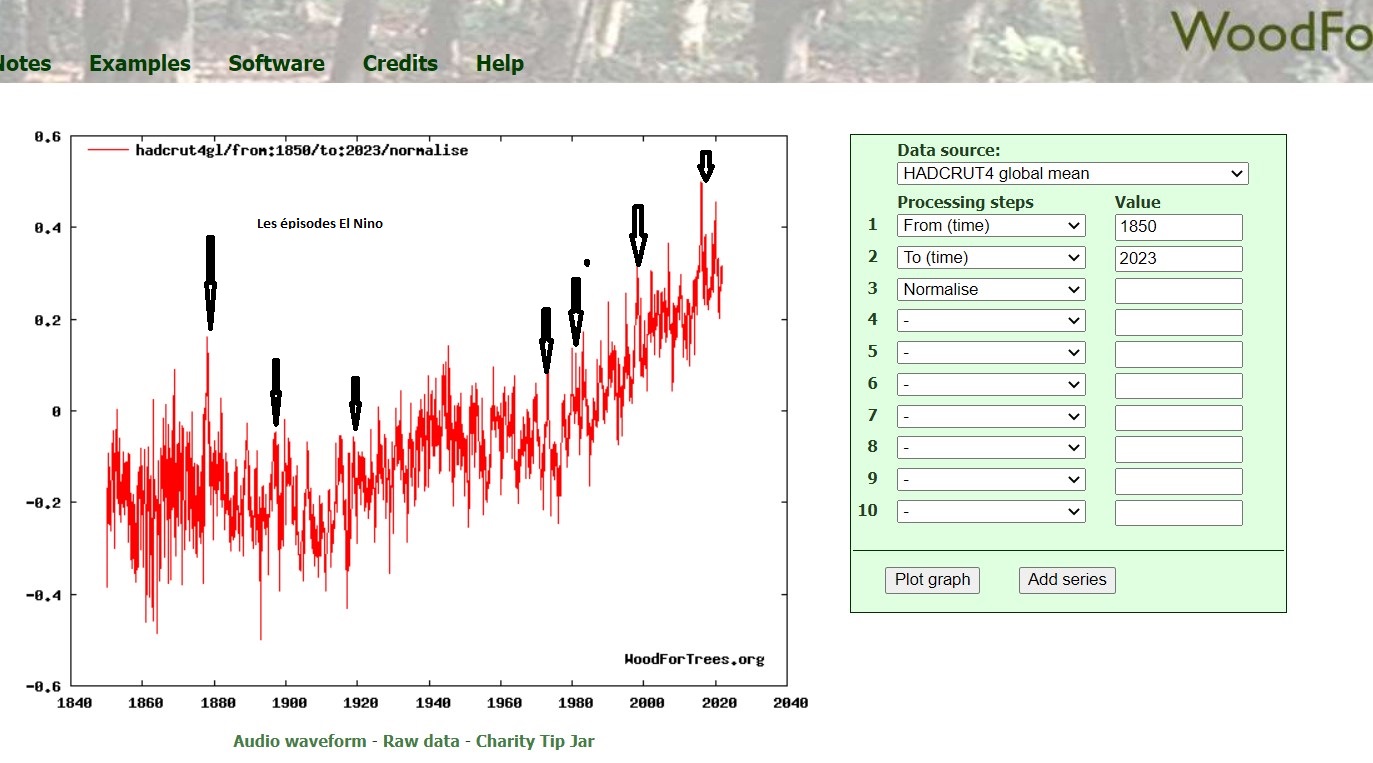
Task: Open the To (time) step dropdown
Action: coord(990,258)
